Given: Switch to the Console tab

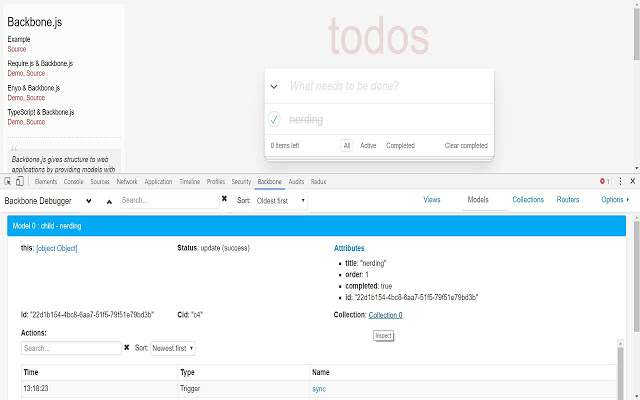Looking at the screenshot, I should (x=73, y=182).
